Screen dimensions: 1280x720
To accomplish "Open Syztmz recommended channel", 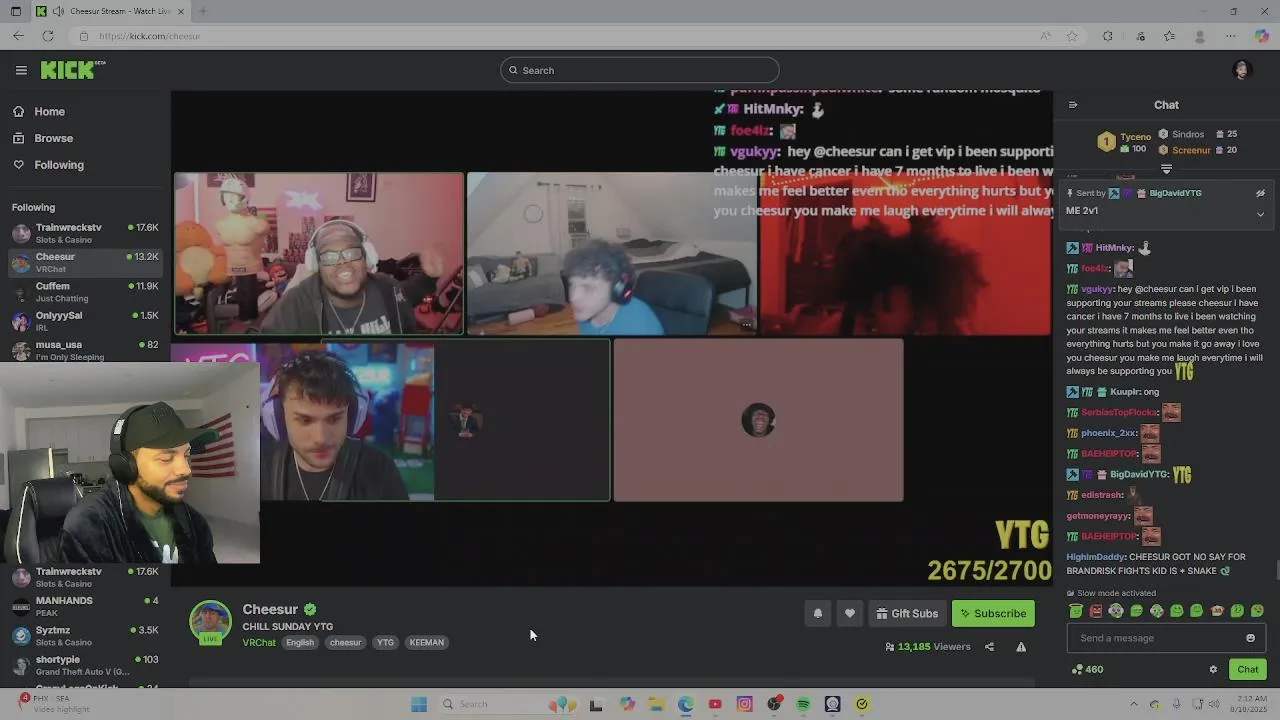I will click(x=85, y=636).
